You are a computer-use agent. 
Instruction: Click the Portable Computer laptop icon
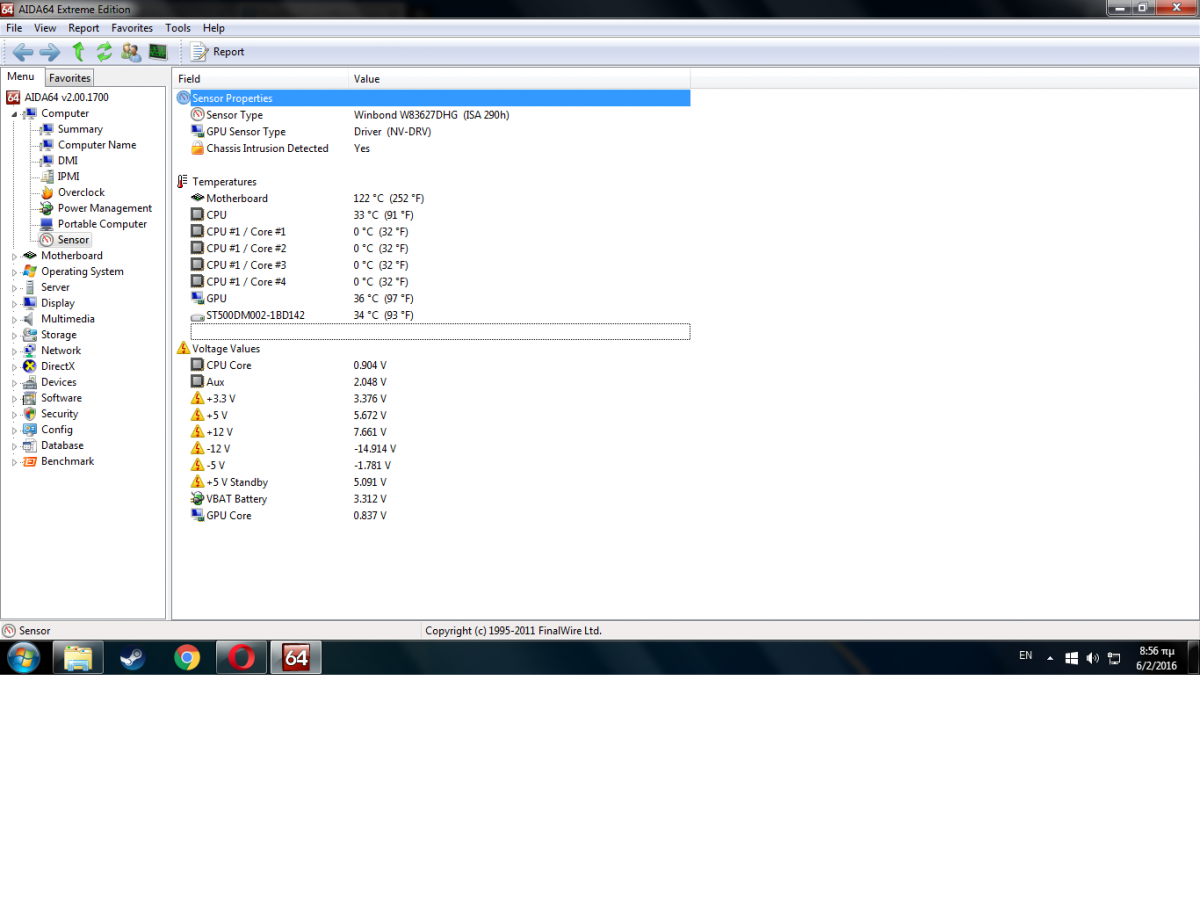(47, 224)
